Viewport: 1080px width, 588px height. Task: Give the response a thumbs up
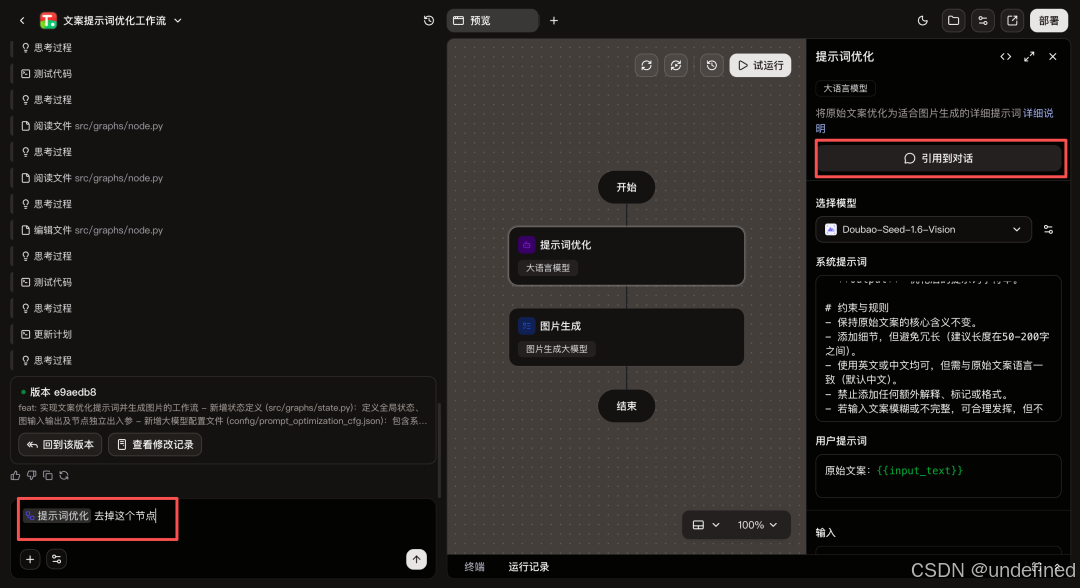pyautogui.click(x=16, y=475)
